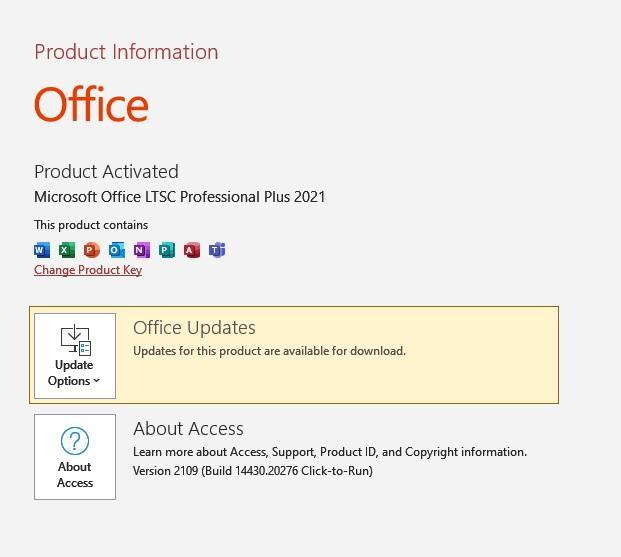The width and height of the screenshot is (621, 557).
Task: Click the Word app icon
Action: (x=42, y=250)
